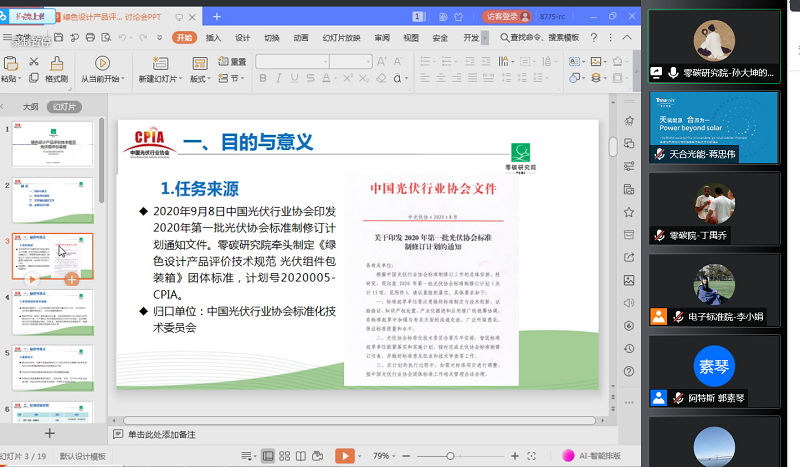Click the Redo arrow icon
Screen dimensions: 800x467
(143, 37)
